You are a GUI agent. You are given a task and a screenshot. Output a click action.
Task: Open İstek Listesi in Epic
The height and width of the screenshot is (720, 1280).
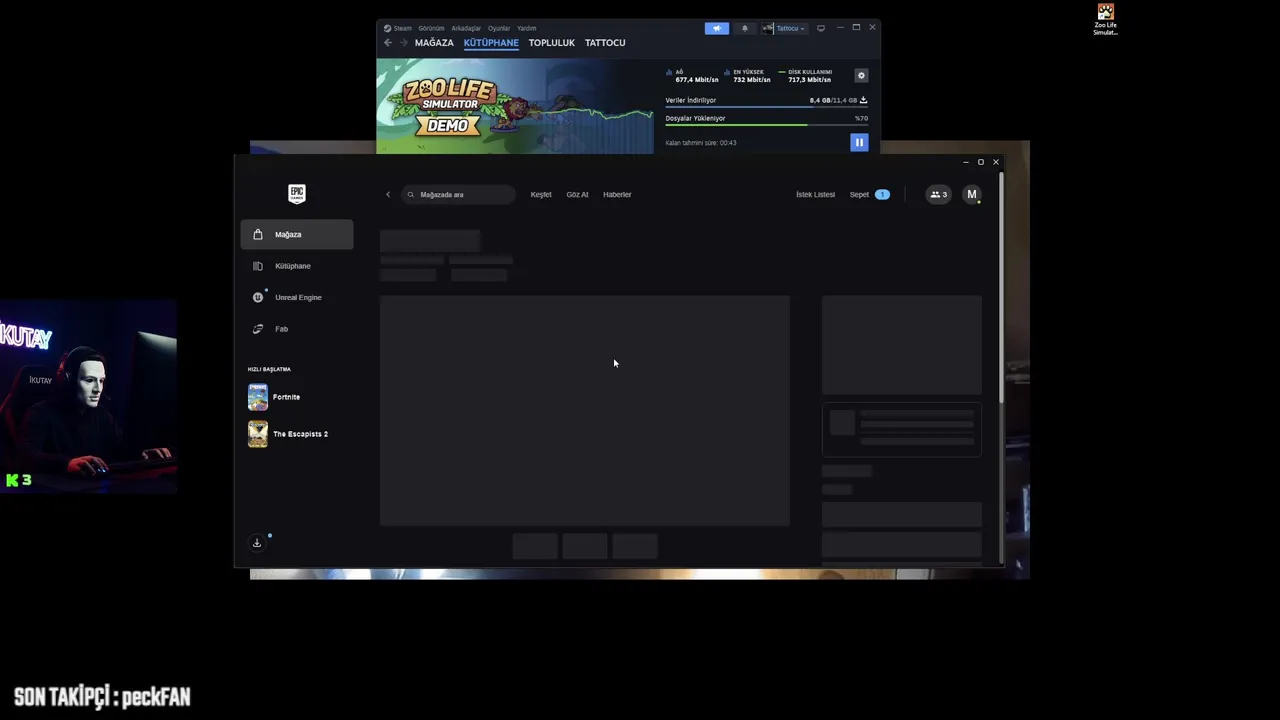(x=815, y=194)
